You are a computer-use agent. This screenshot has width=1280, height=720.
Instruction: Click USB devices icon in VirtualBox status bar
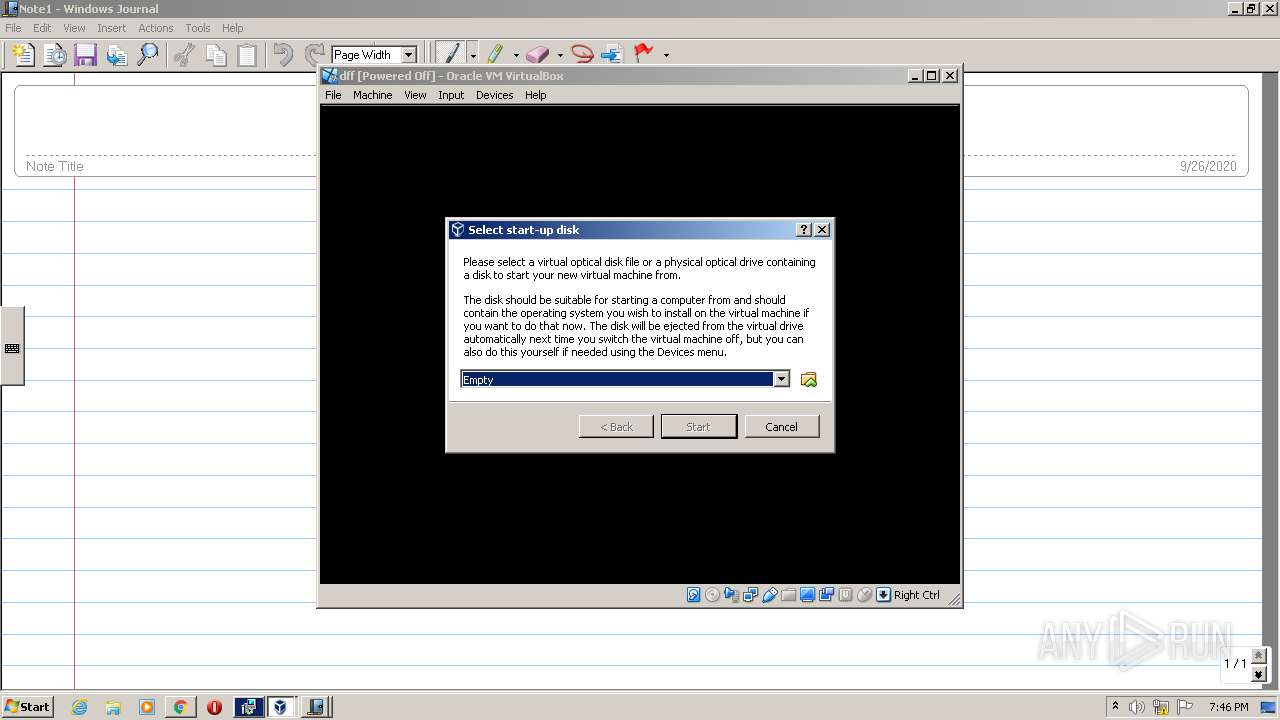point(769,595)
